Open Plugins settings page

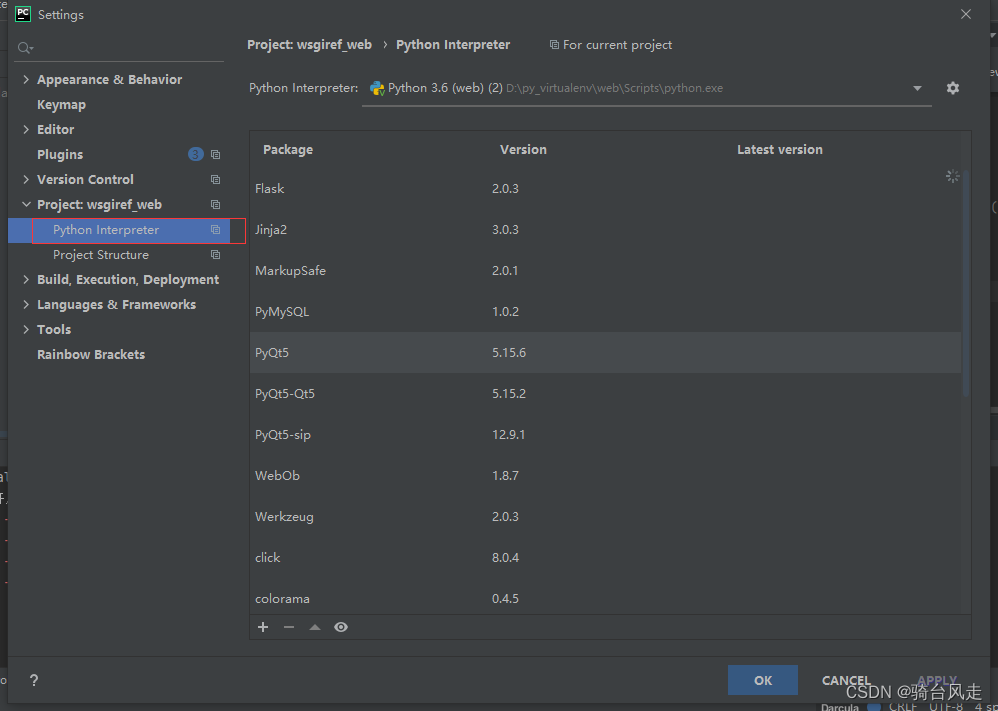tap(60, 155)
